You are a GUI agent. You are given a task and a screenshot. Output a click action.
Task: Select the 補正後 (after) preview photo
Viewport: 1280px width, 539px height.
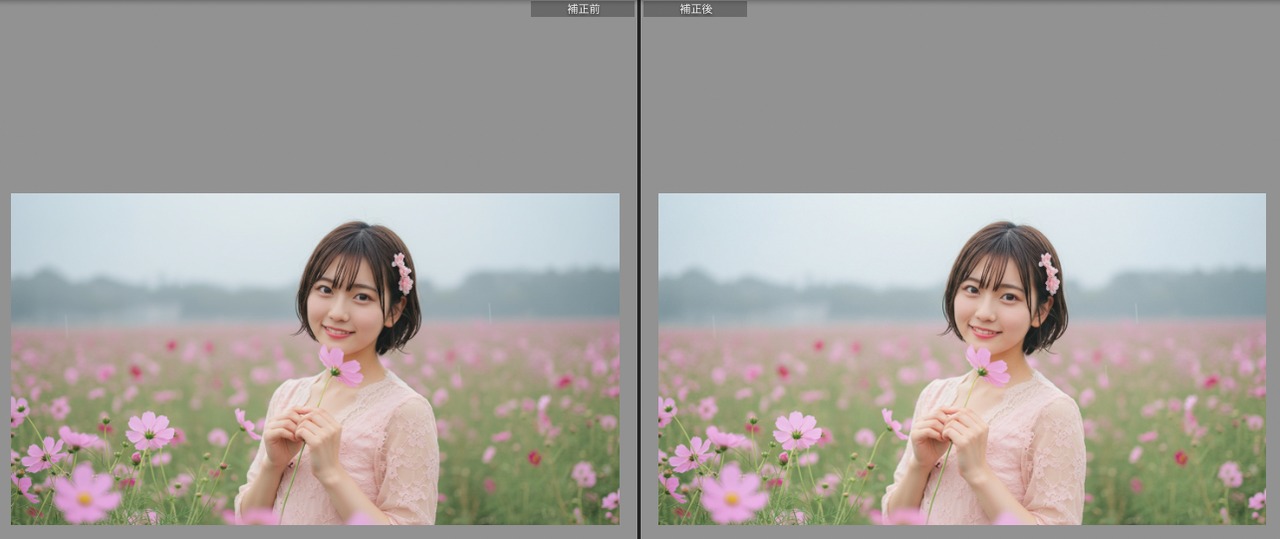point(962,359)
